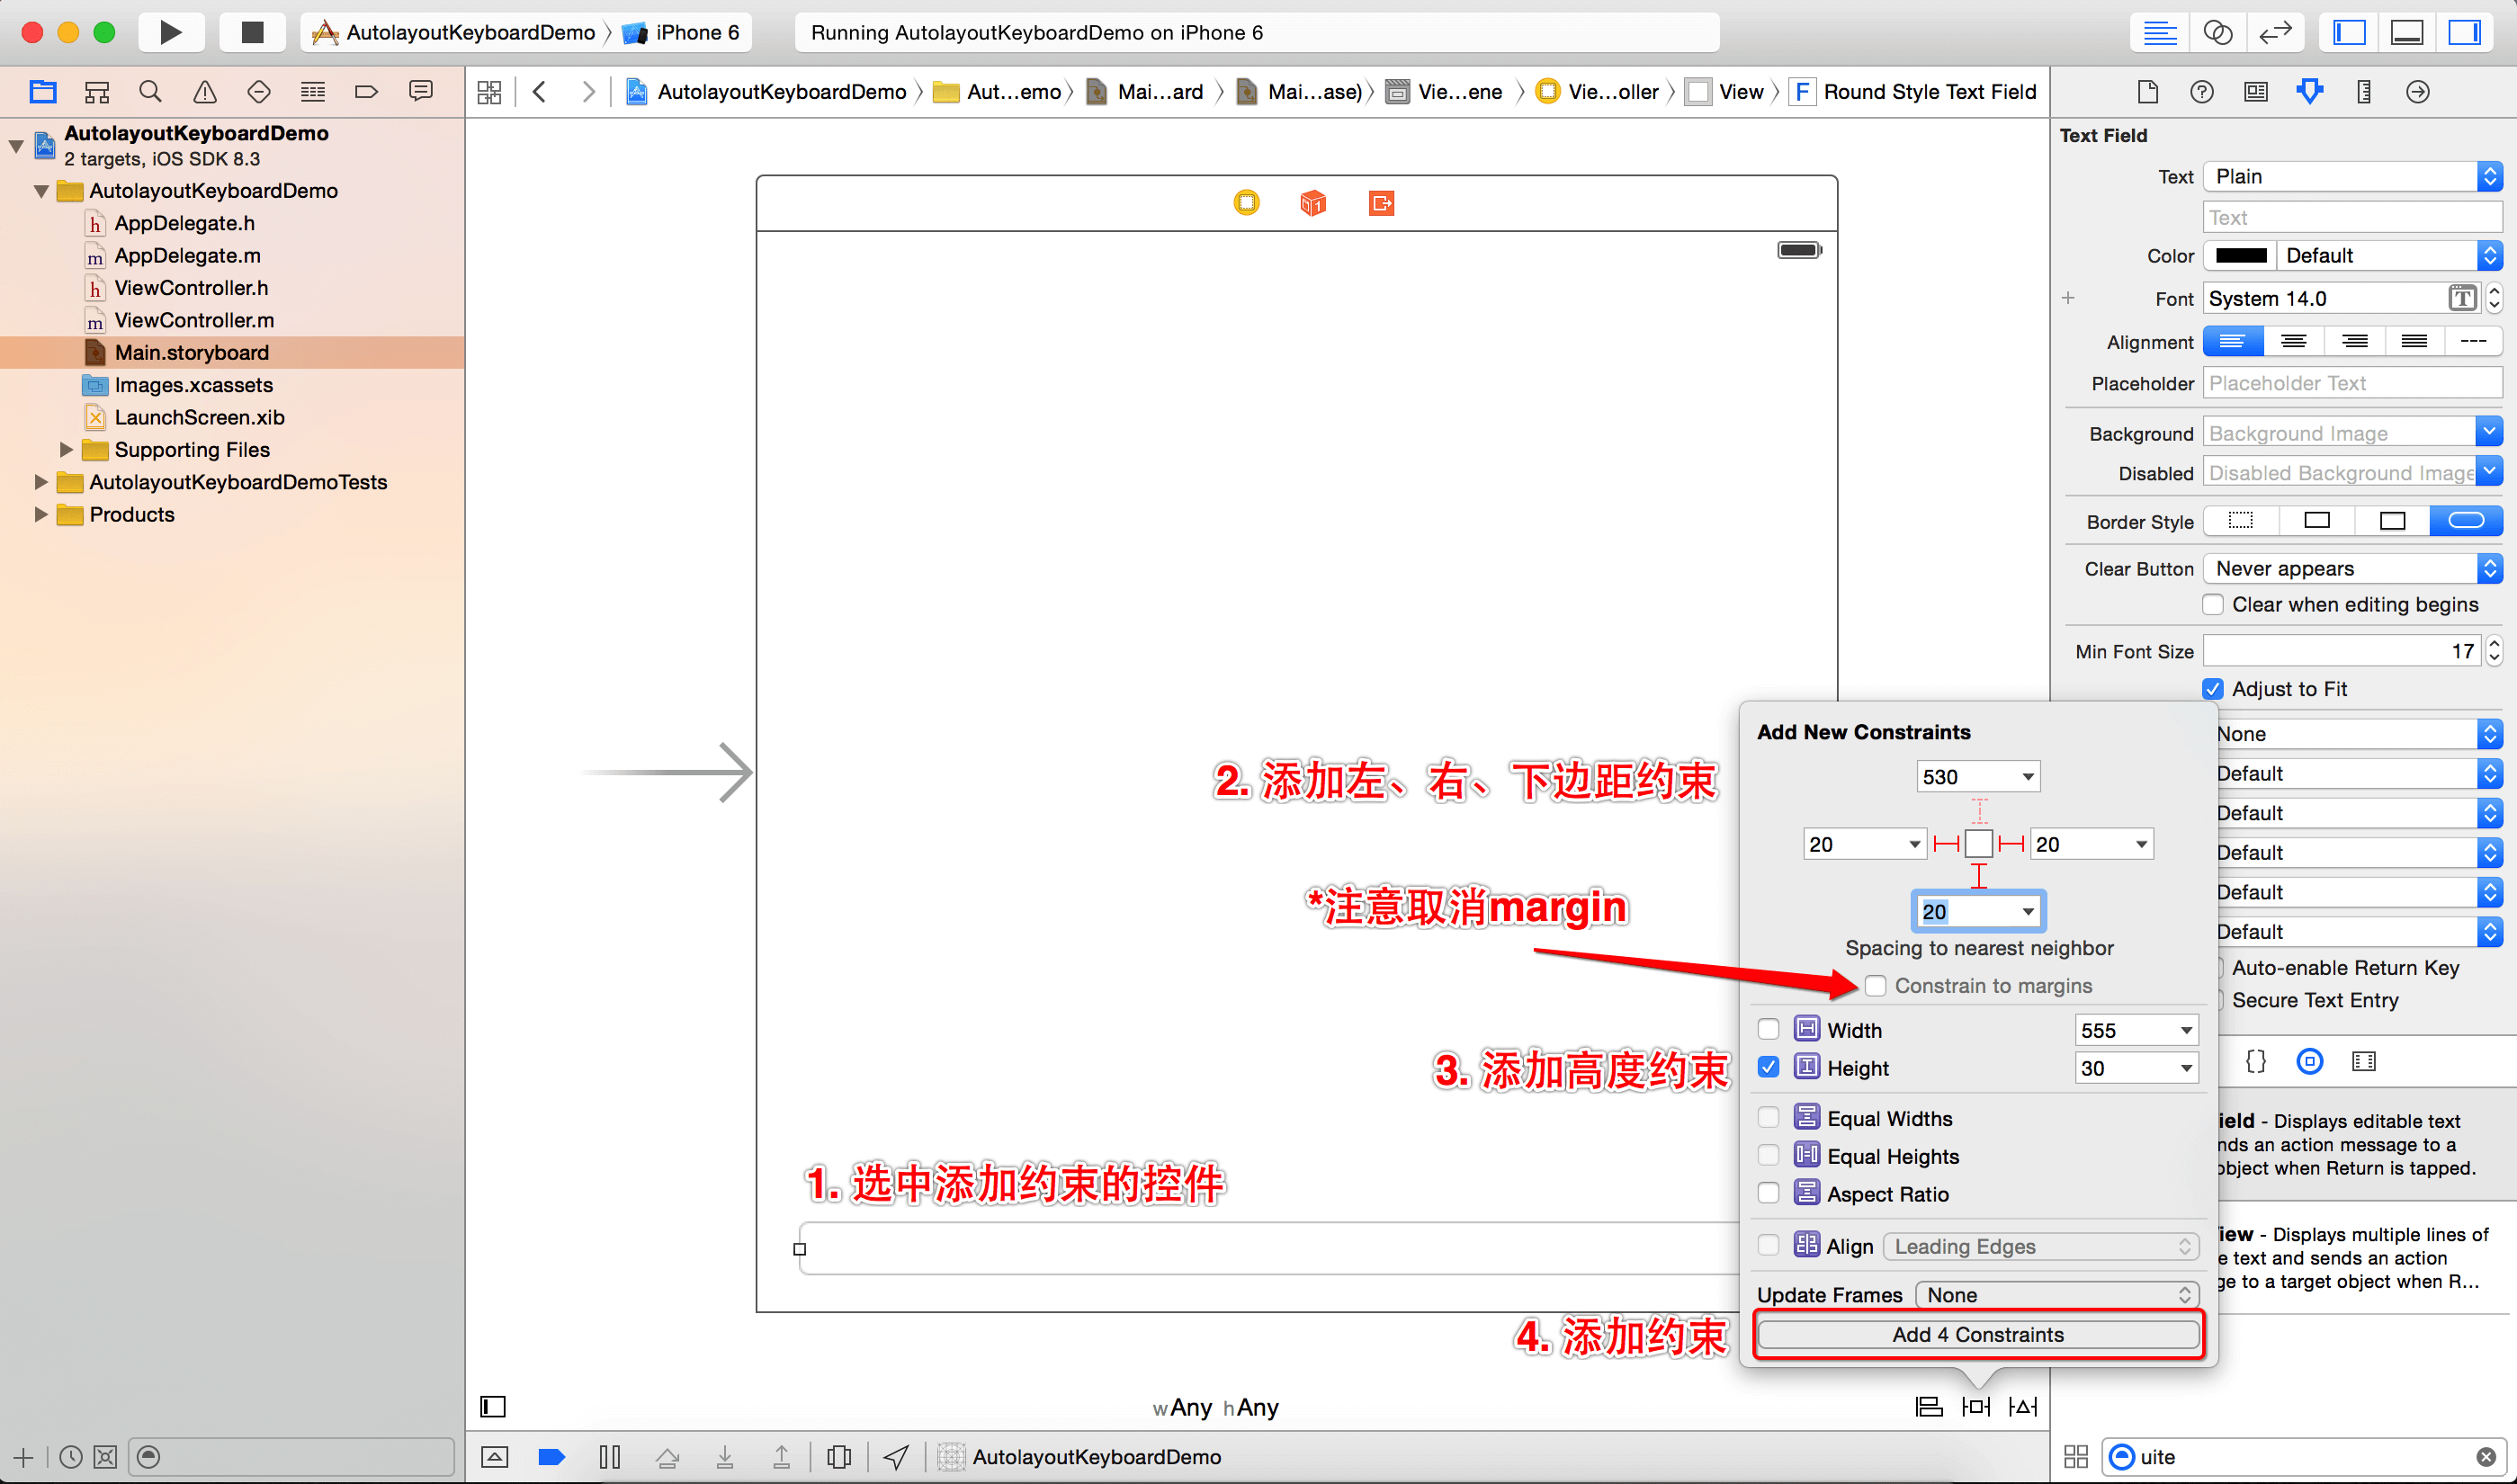Click View in the jump bar breadcrumb

click(x=1740, y=92)
